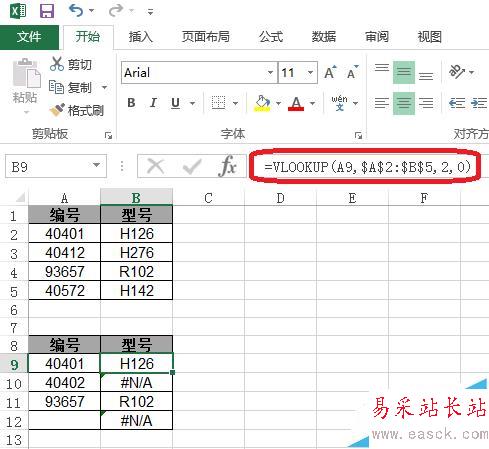Open the 数据 tab
The height and width of the screenshot is (449, 489).
click(x=324, y=37)
